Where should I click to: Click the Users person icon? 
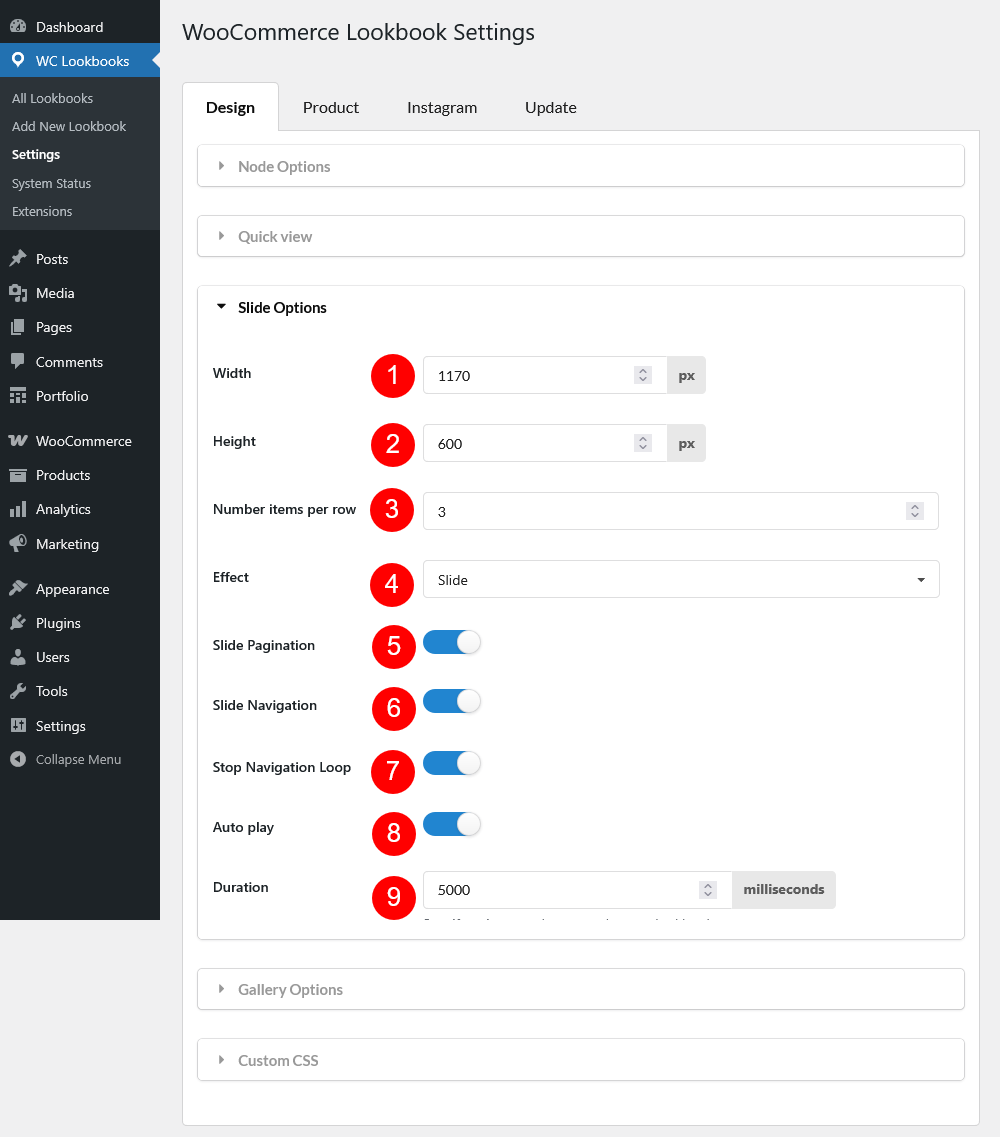click(x=18, y=657)
